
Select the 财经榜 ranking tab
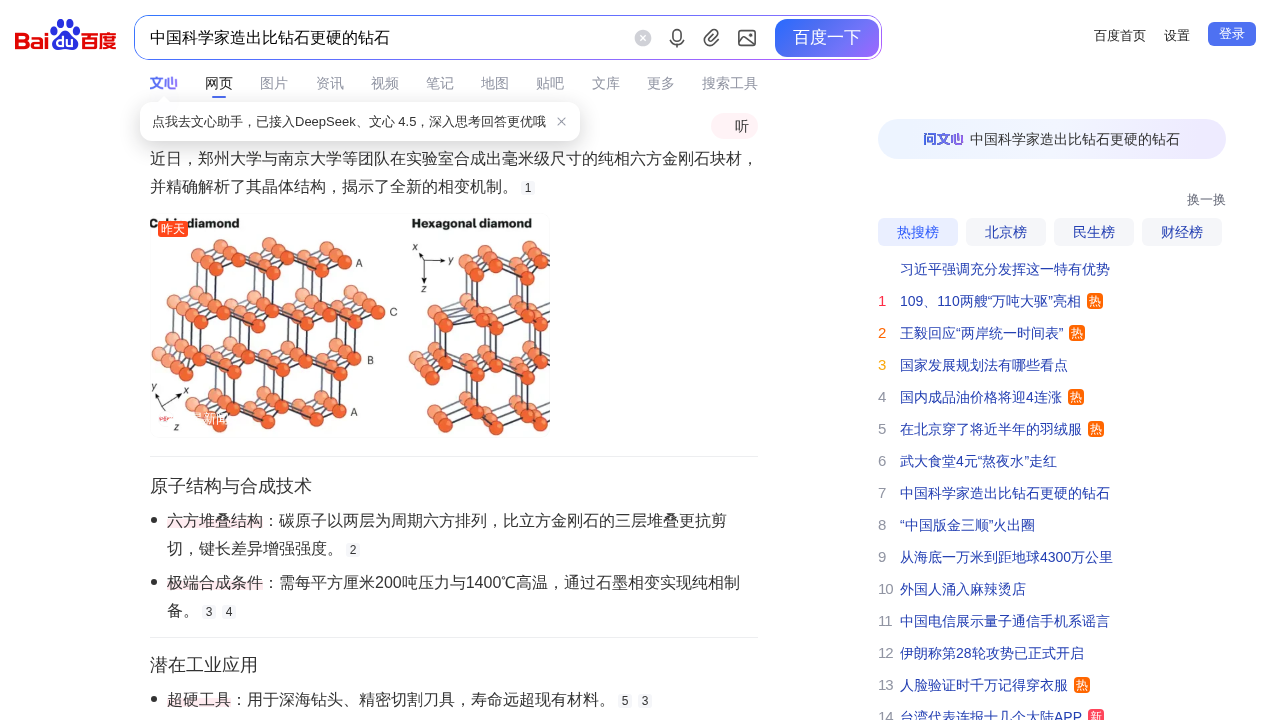[1181, 232]
